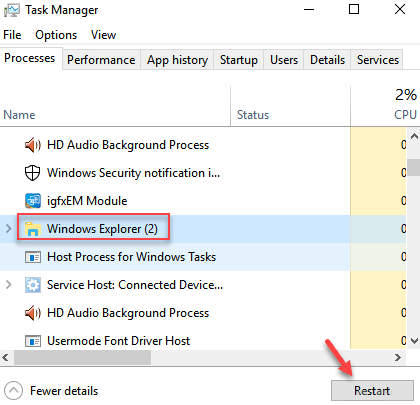Viewport: 420px width, 405px height.
Task: Select the Host Process for Windows Tasks row
Action: pyautogui.click(x=203, y=257)
